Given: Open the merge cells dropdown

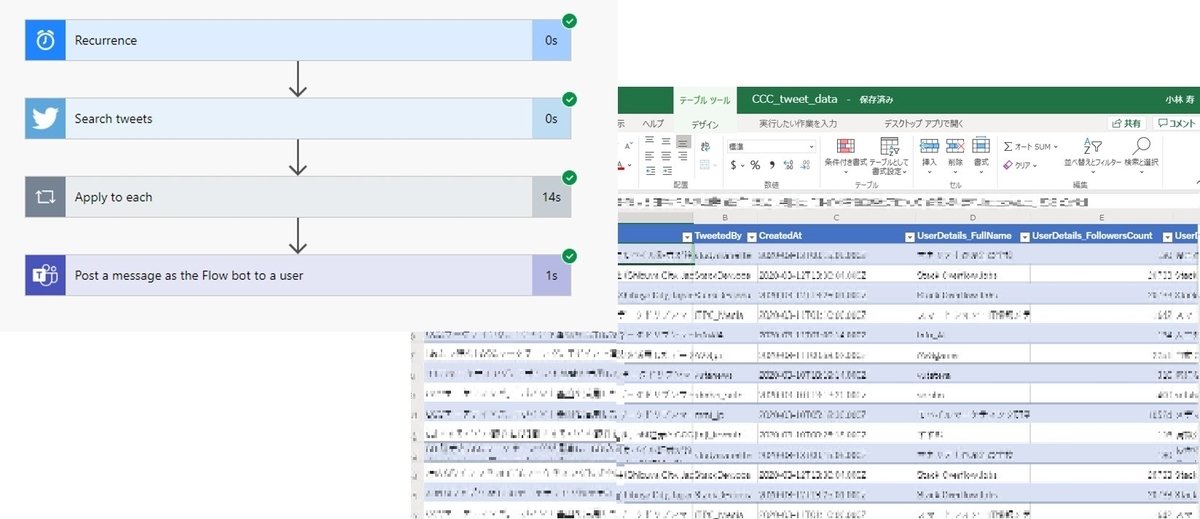Looking at the screenshot, I should pos(715,166).
